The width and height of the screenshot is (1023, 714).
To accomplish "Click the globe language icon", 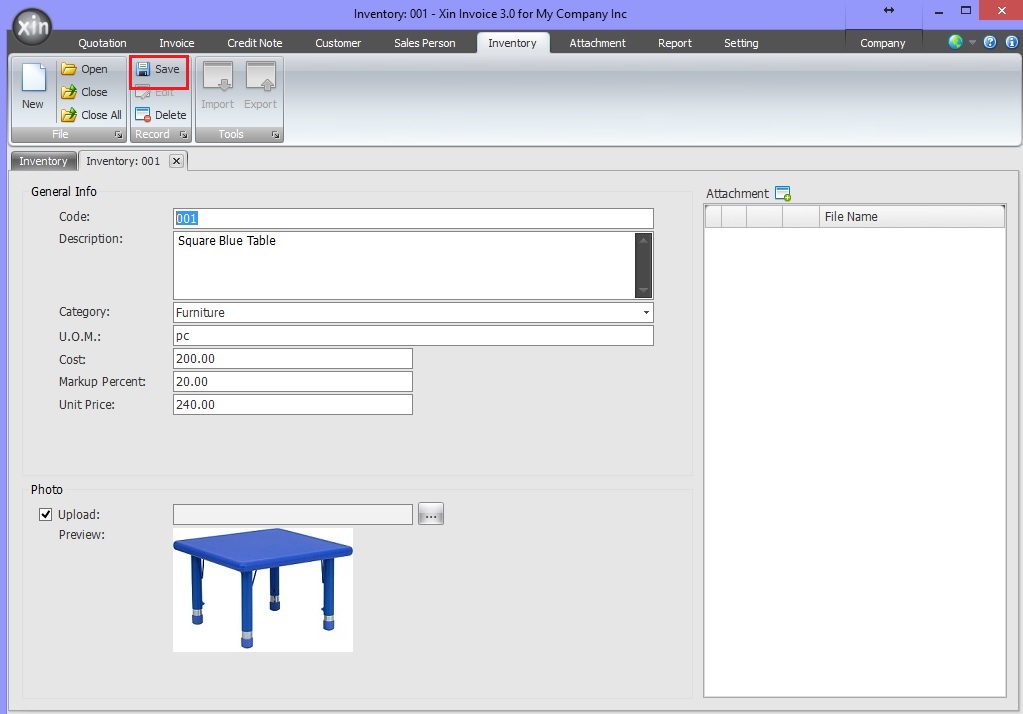I will point(955,42).
